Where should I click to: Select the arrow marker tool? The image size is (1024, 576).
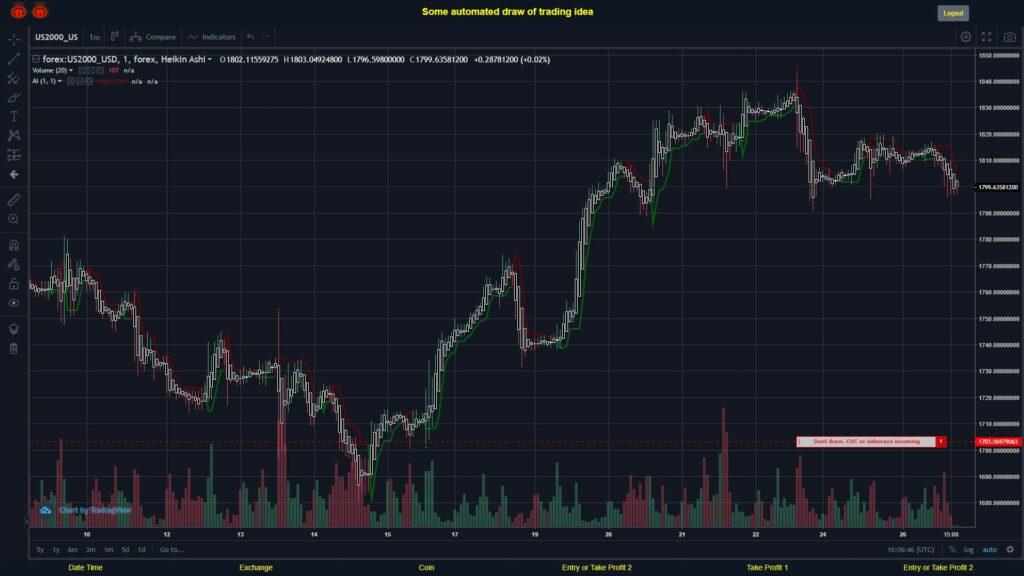[14, 174]
